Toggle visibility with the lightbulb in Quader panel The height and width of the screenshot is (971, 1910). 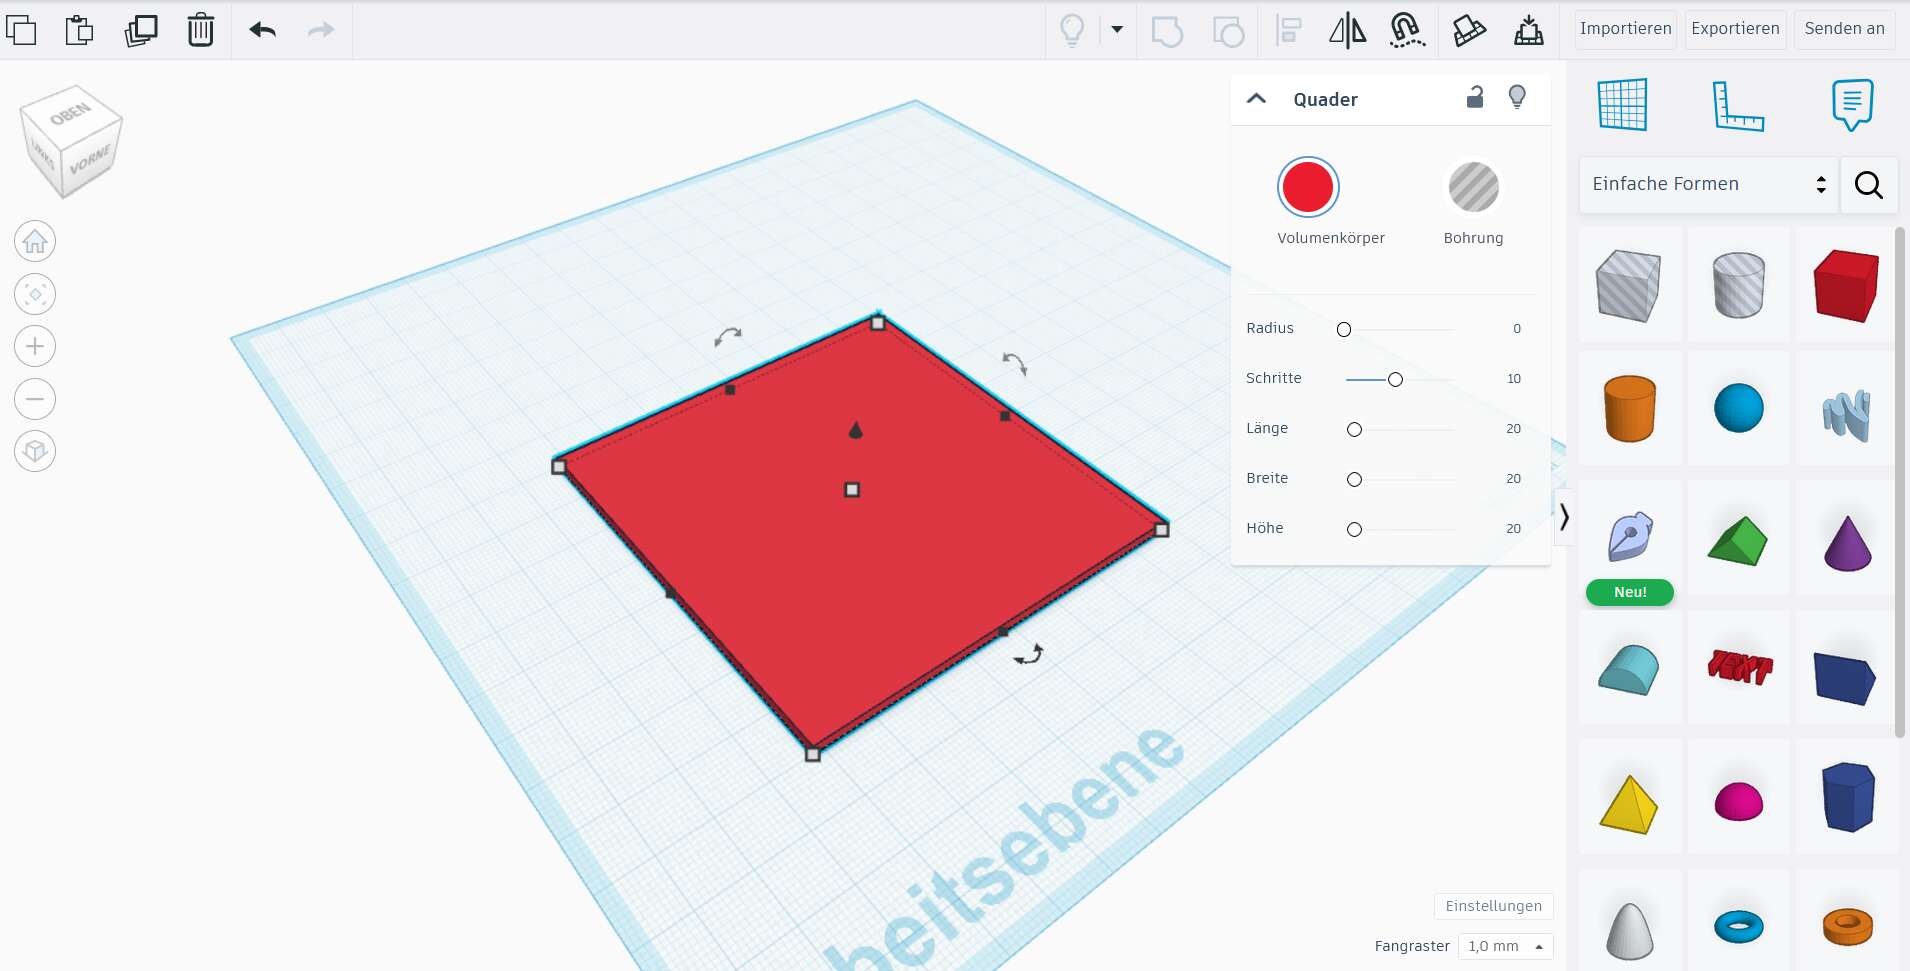click(x=1518, y=98)
